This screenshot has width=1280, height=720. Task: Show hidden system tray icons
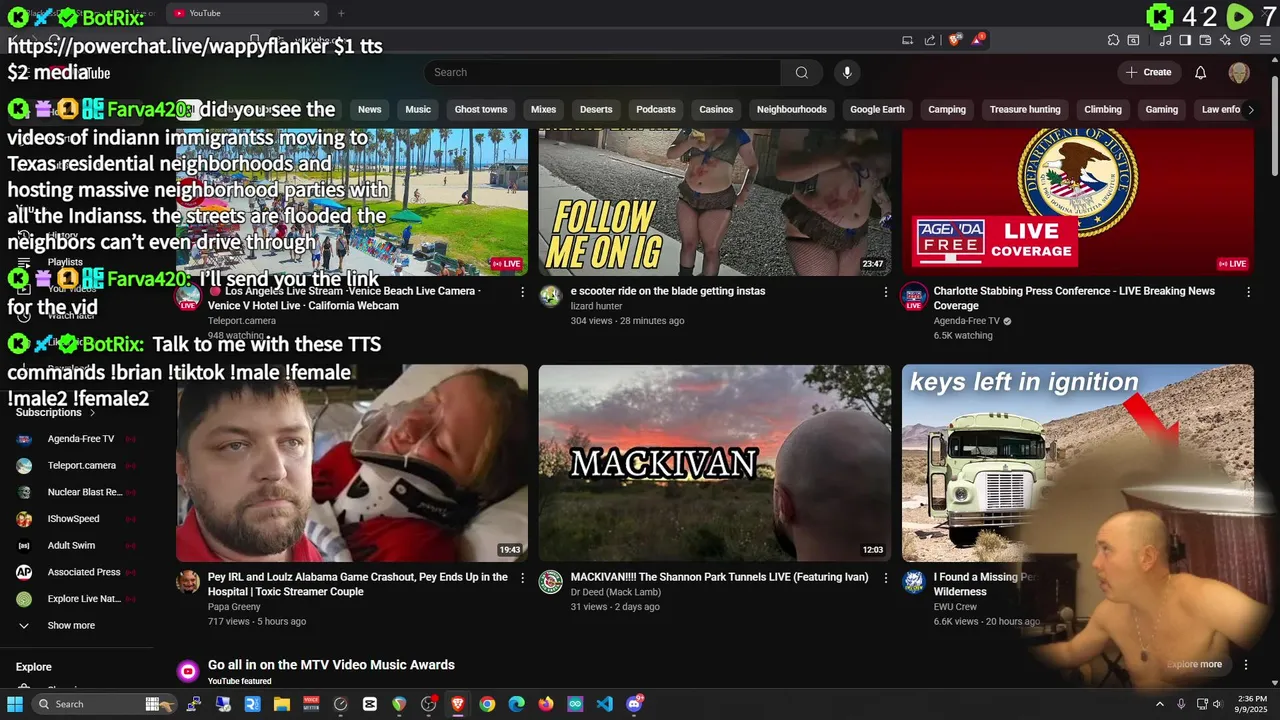[x=1160, y=704]
